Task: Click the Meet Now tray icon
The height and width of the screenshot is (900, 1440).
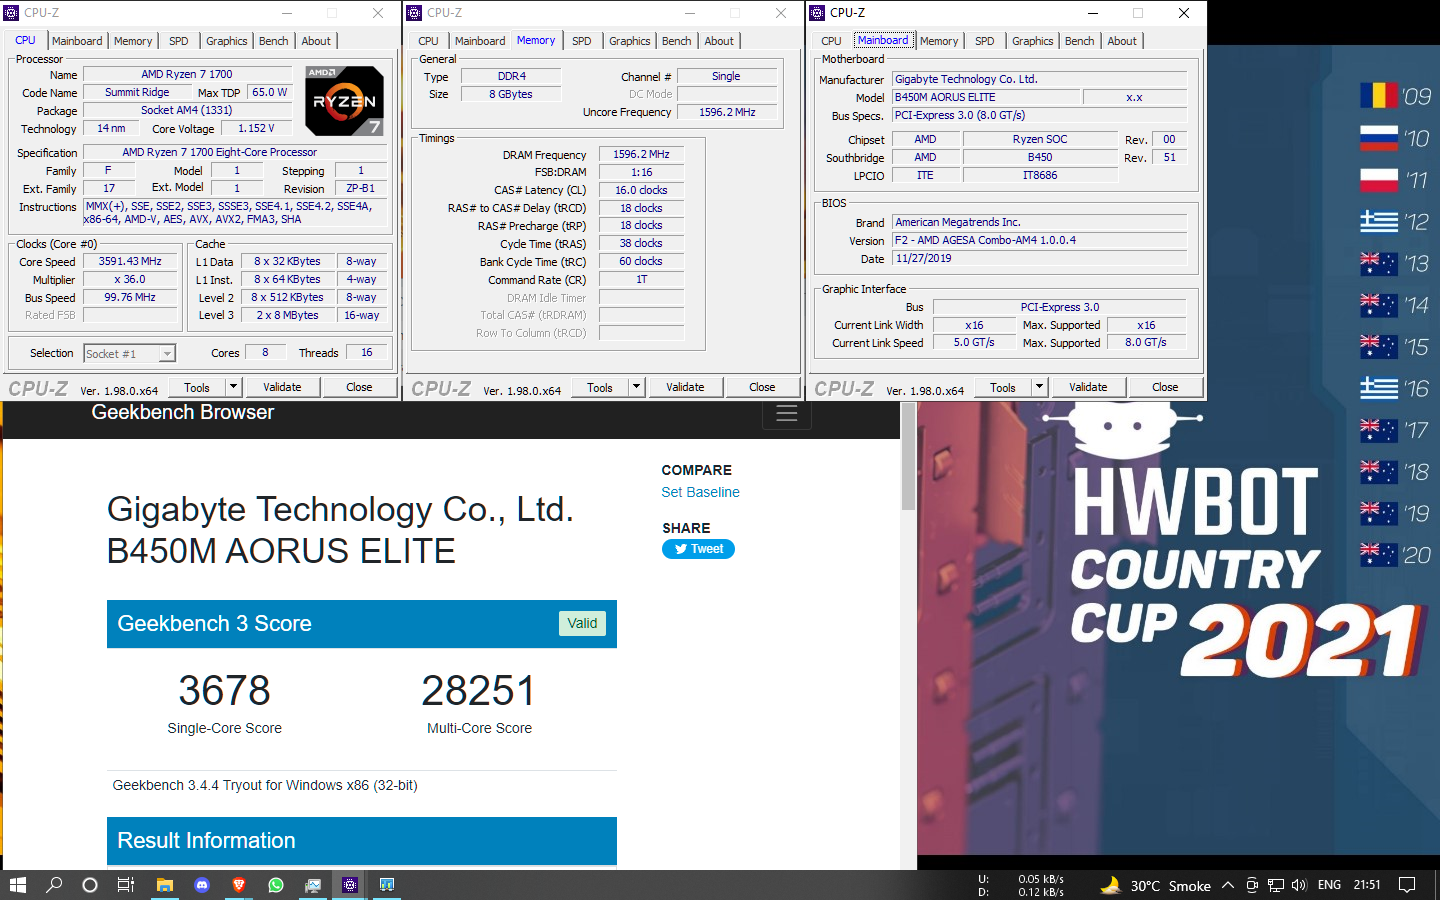Action: (1251, 885)
